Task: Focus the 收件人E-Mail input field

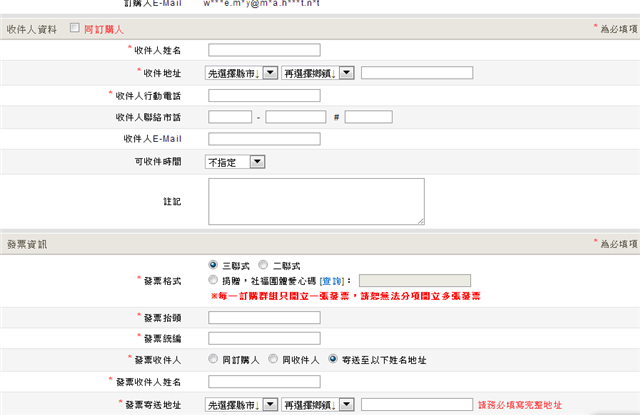Action: tap(264, 139)
